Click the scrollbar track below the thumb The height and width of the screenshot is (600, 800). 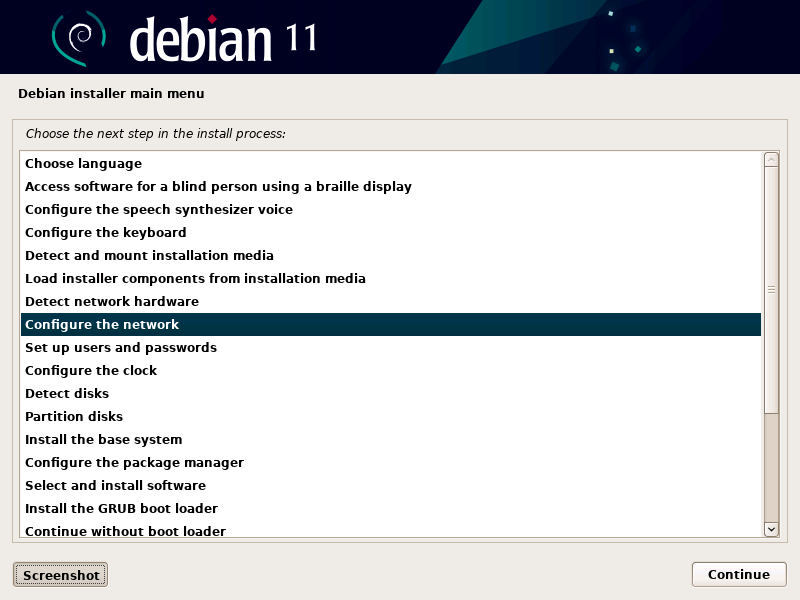tap(771, 467)
